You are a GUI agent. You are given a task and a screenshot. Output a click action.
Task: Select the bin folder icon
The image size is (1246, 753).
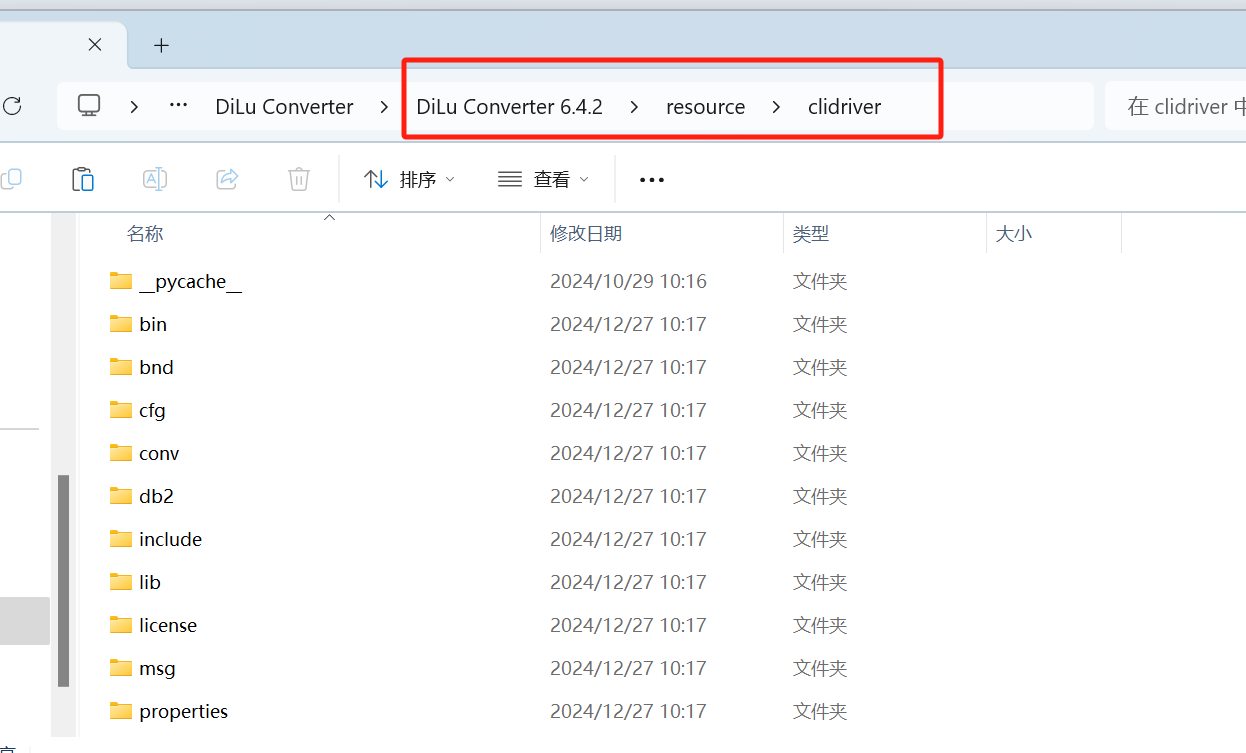121,324
